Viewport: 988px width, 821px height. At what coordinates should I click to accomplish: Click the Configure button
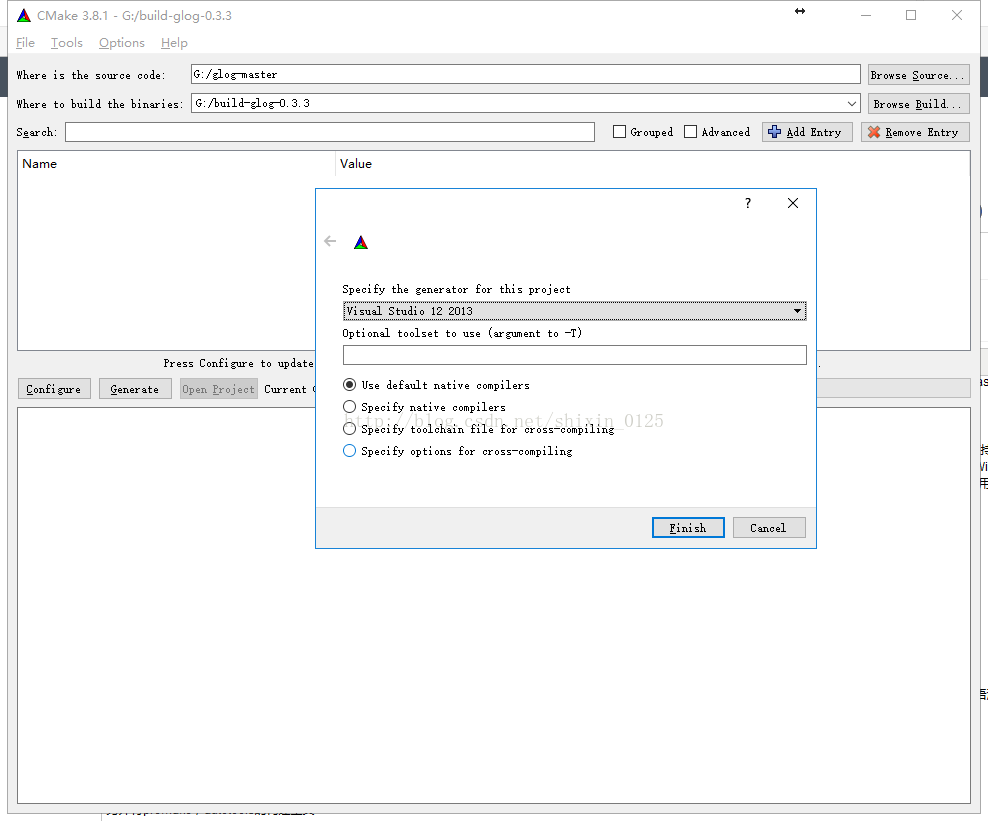click(54, 389)
